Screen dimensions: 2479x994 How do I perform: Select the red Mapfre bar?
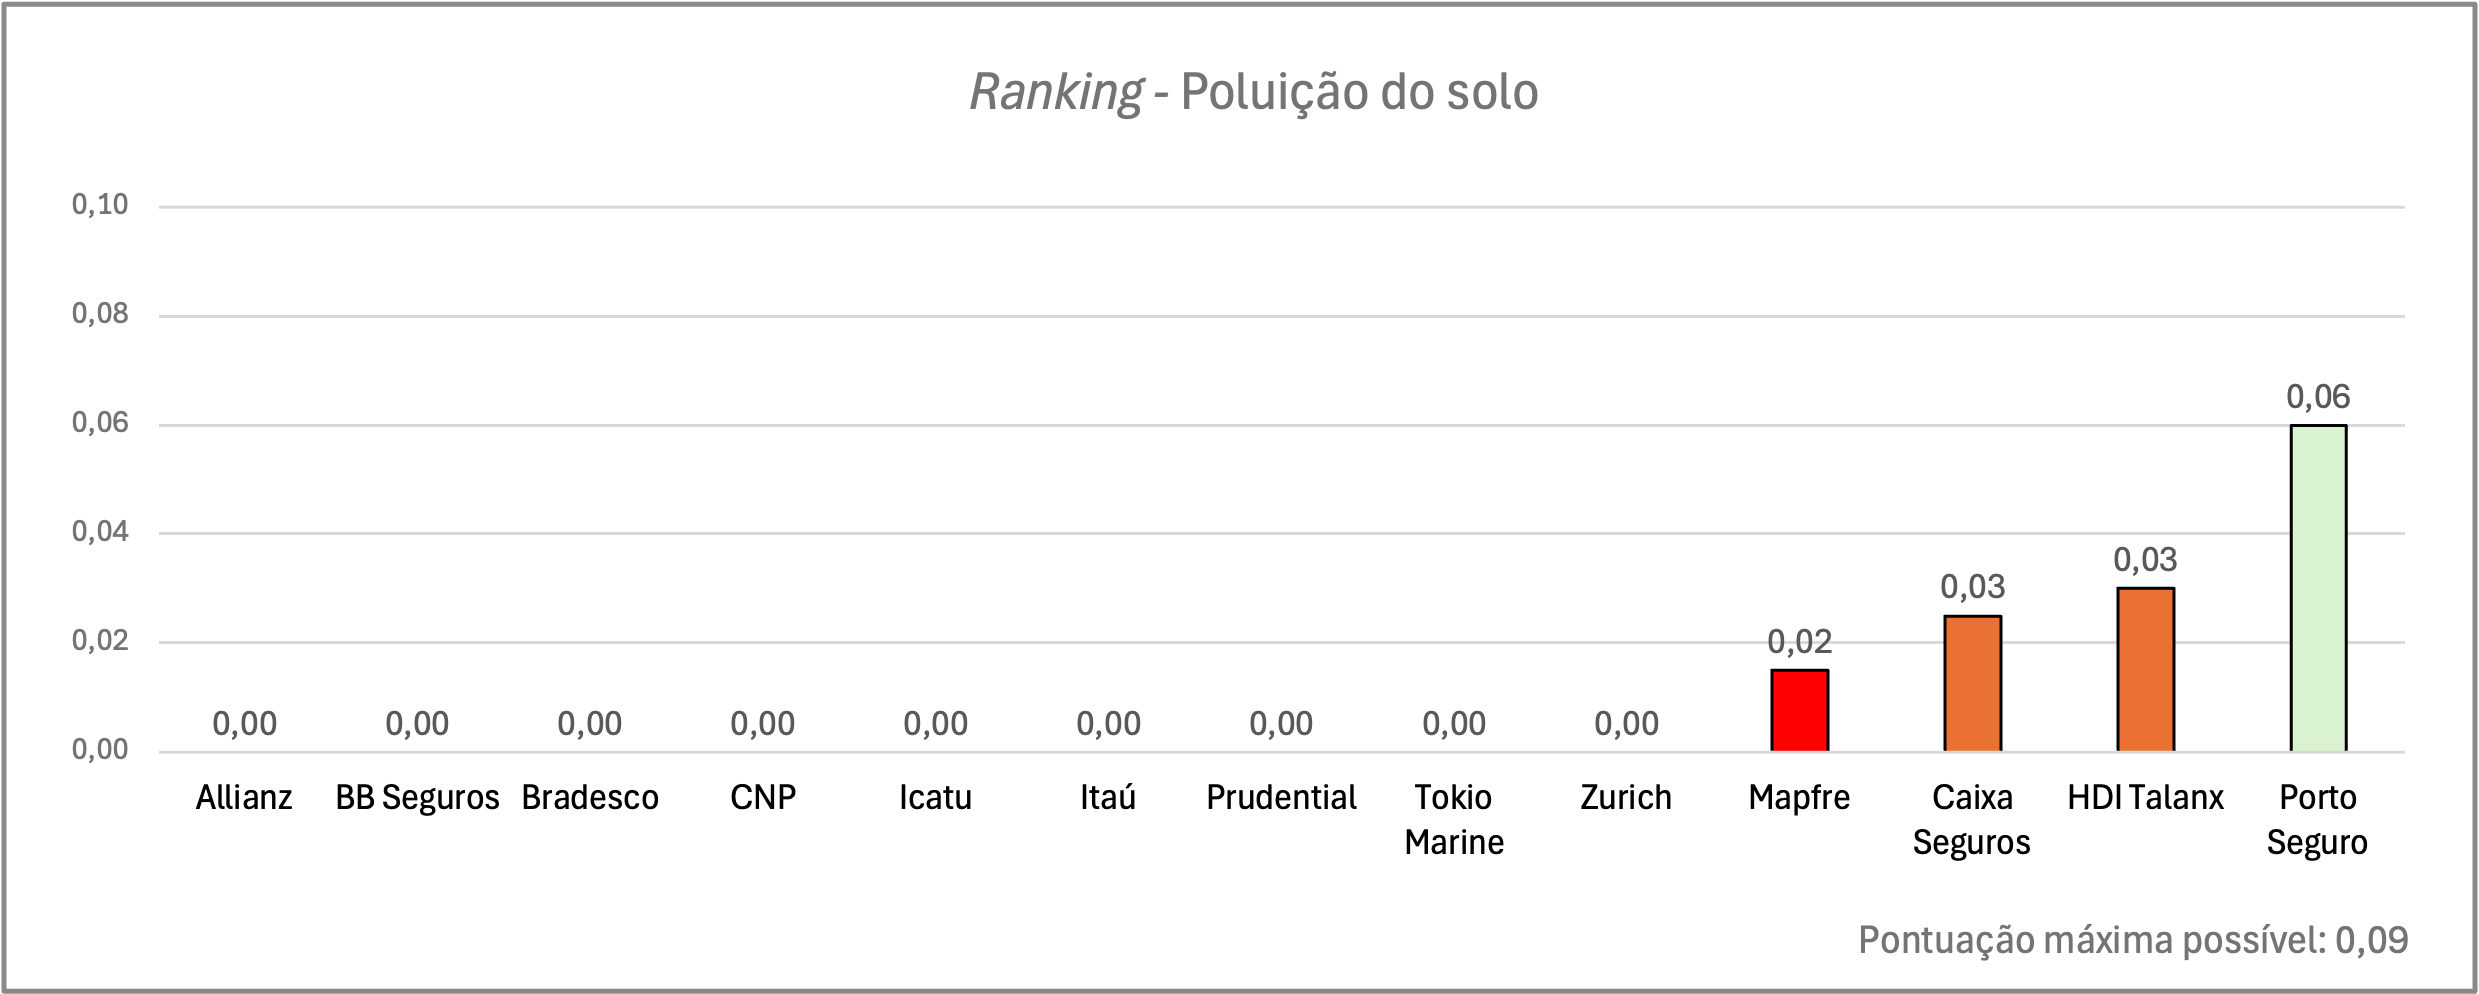[x=1799, y=710]
